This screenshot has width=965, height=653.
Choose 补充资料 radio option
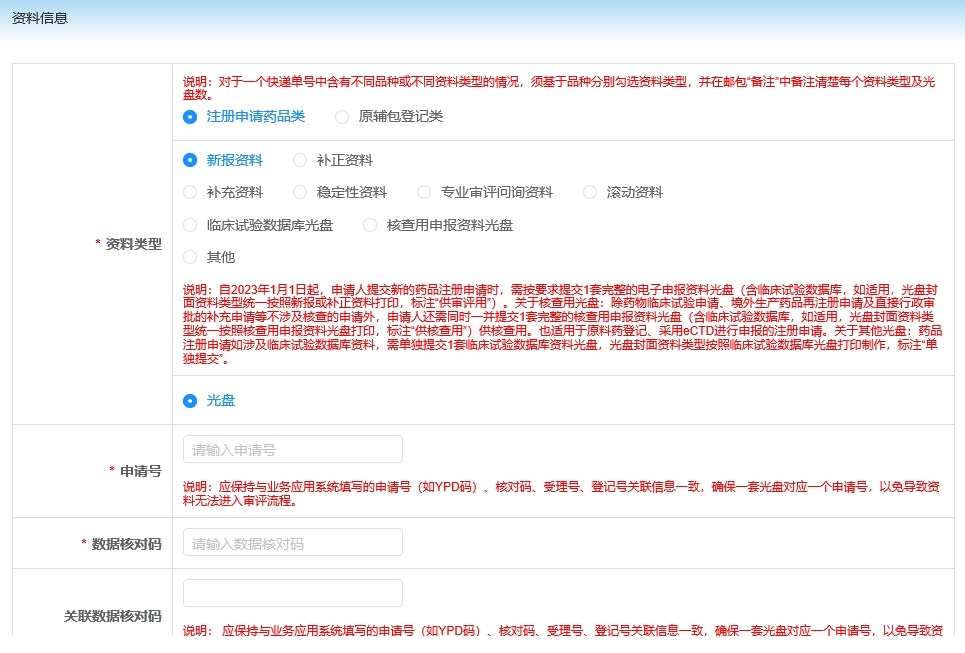[x=188, y=192]
